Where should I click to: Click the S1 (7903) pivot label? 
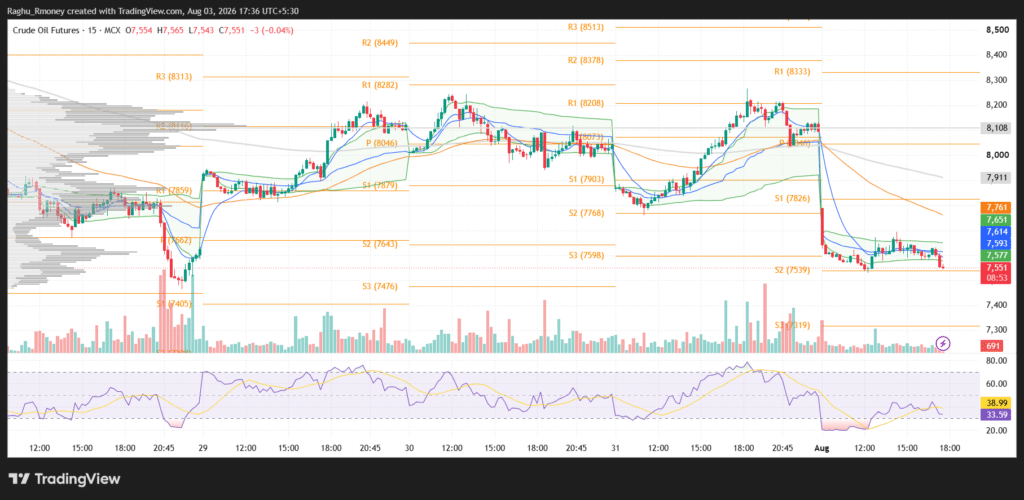coord(585,178)
